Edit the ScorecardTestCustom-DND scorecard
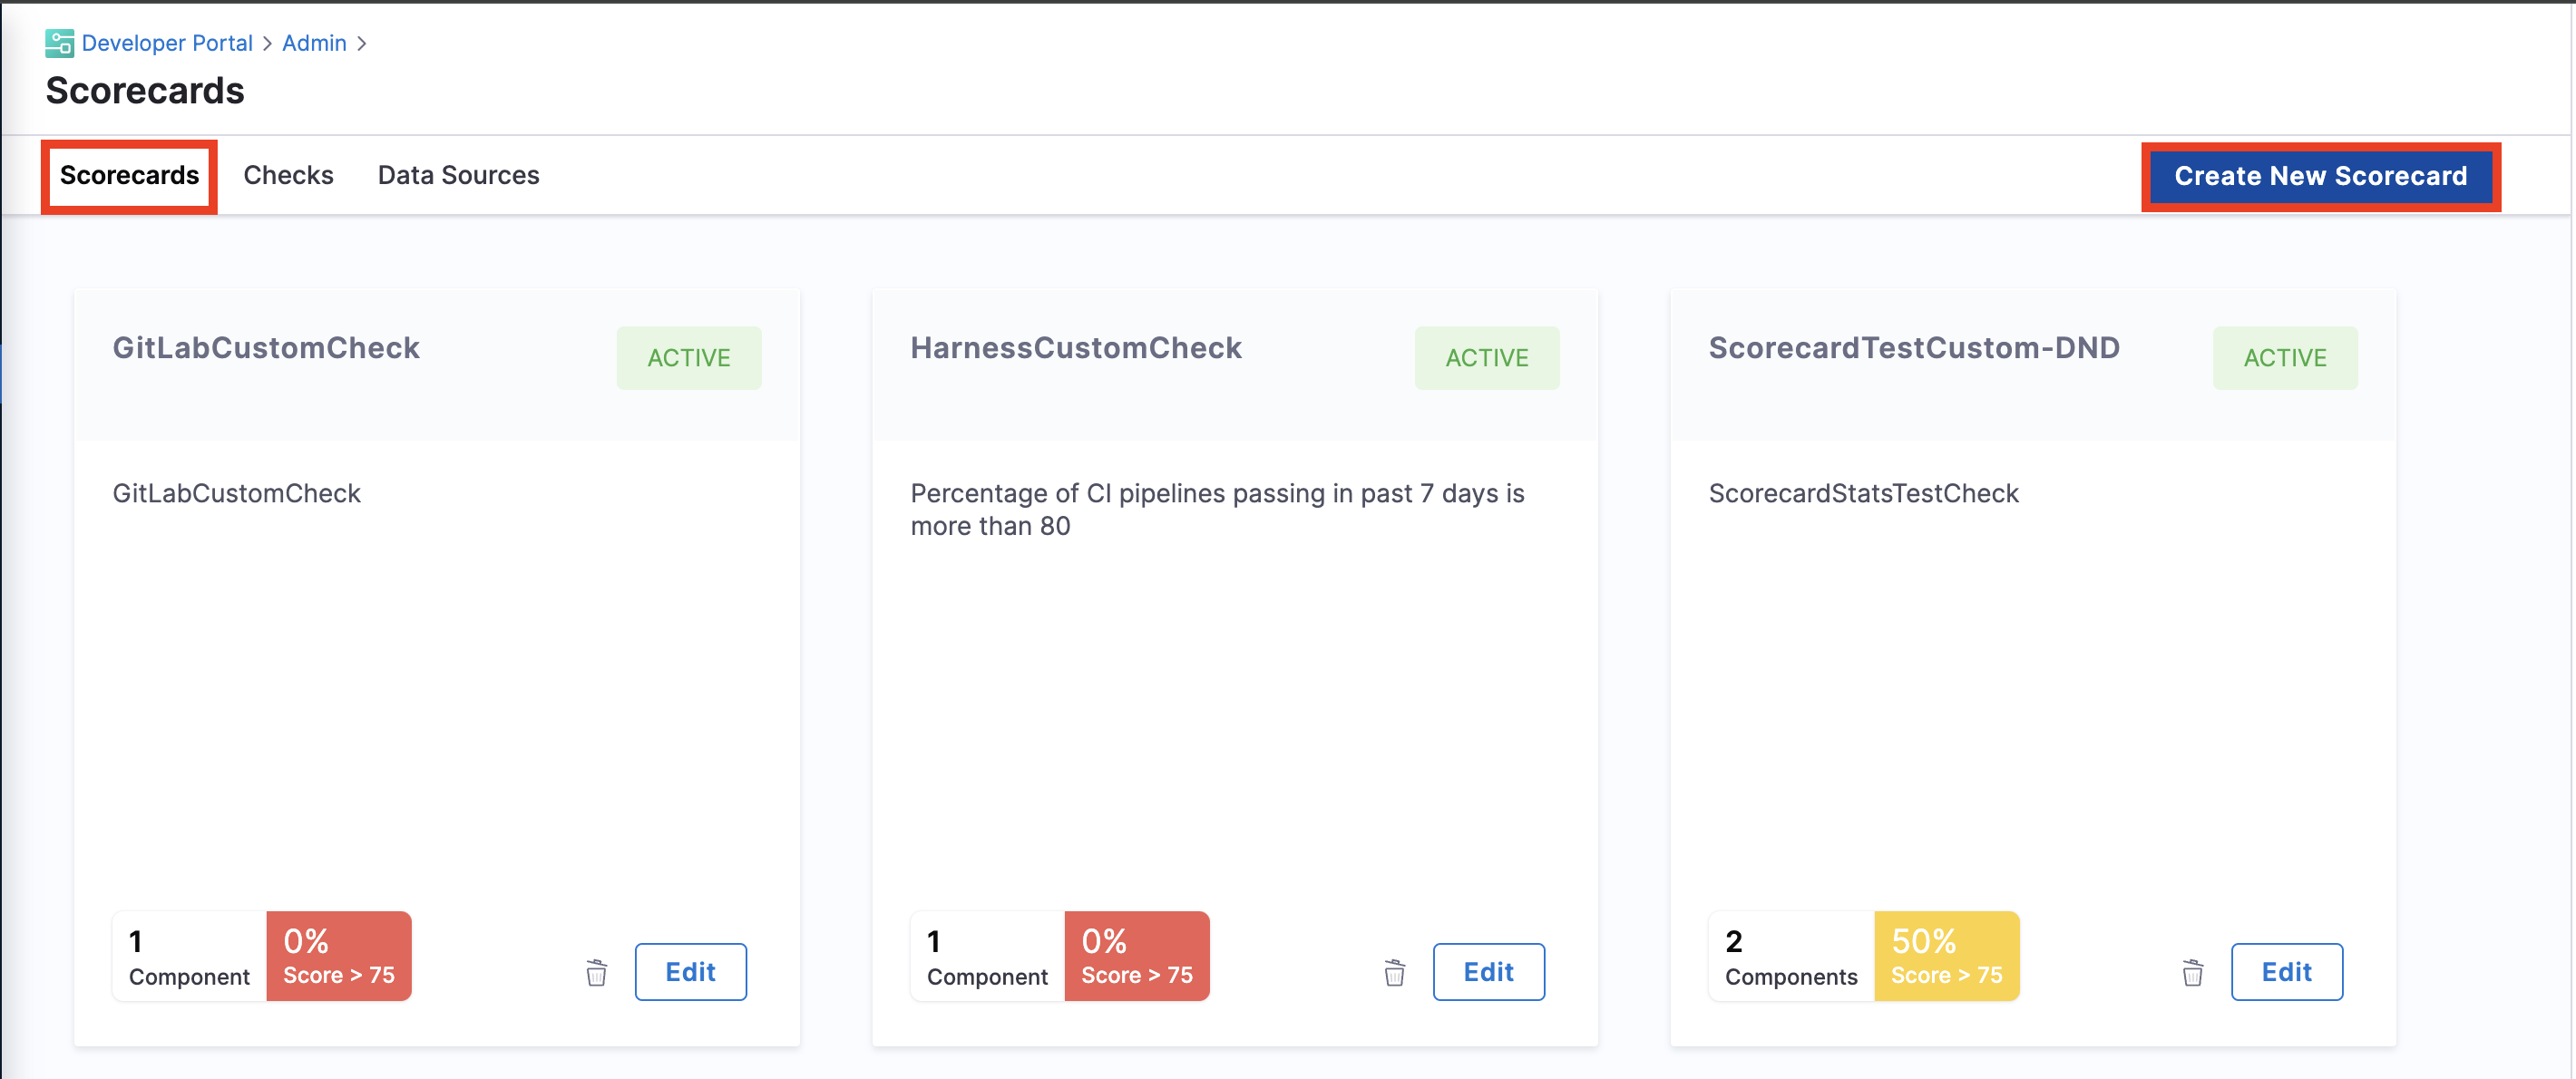 (2286, 972)
